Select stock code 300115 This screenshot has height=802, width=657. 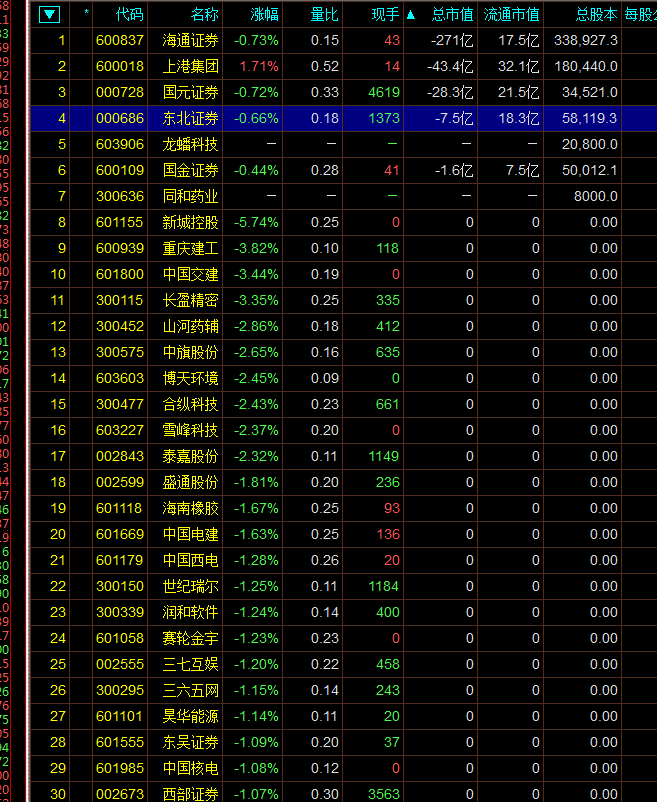120,300
